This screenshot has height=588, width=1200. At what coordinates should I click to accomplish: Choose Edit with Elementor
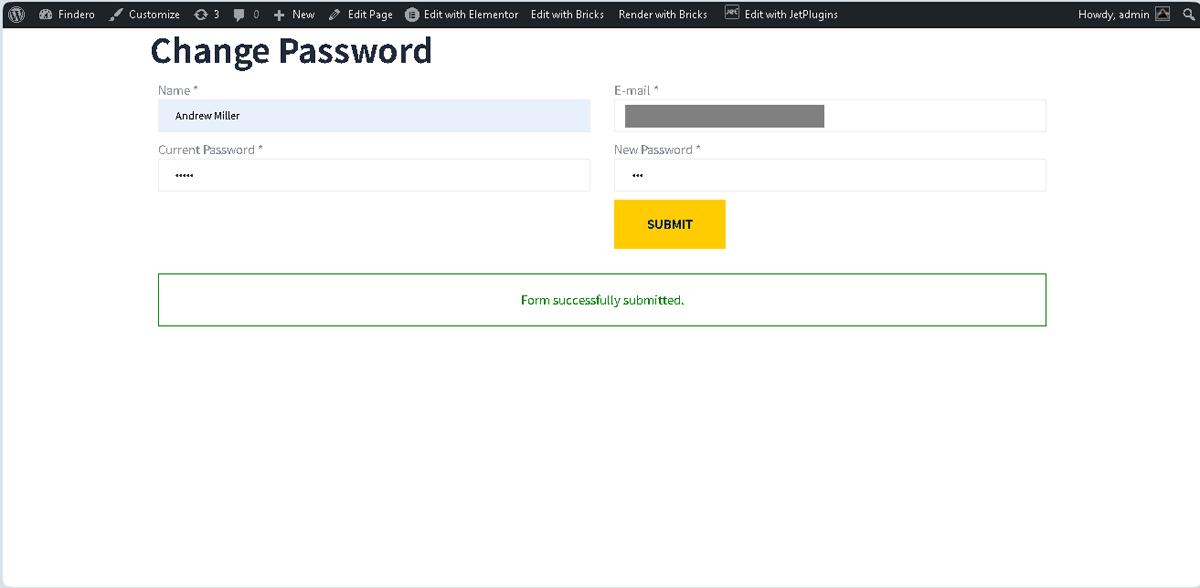pos(461,14)
